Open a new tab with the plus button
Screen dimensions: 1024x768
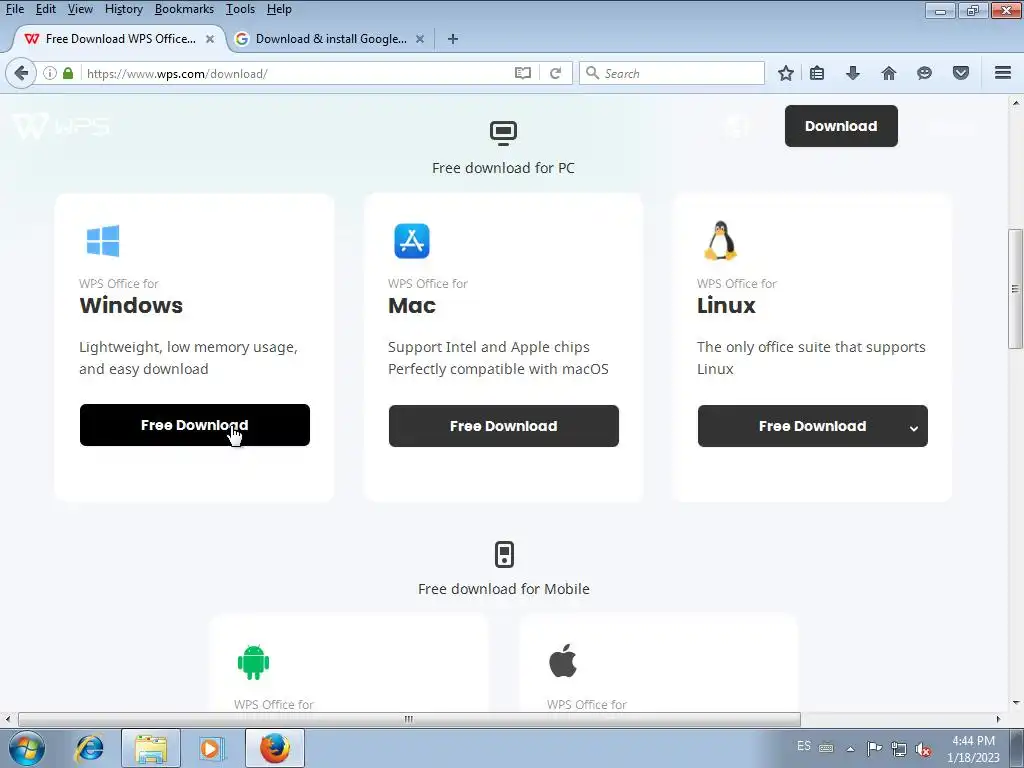(453, 39)
